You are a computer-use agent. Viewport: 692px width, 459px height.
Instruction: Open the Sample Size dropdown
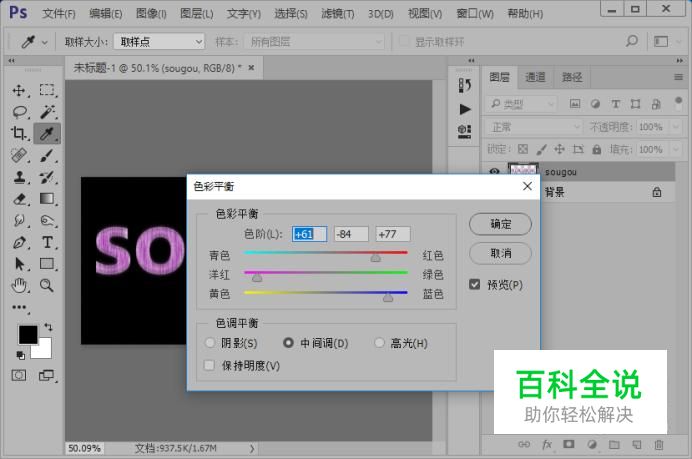pyautogui.click(x=159, y=41)
